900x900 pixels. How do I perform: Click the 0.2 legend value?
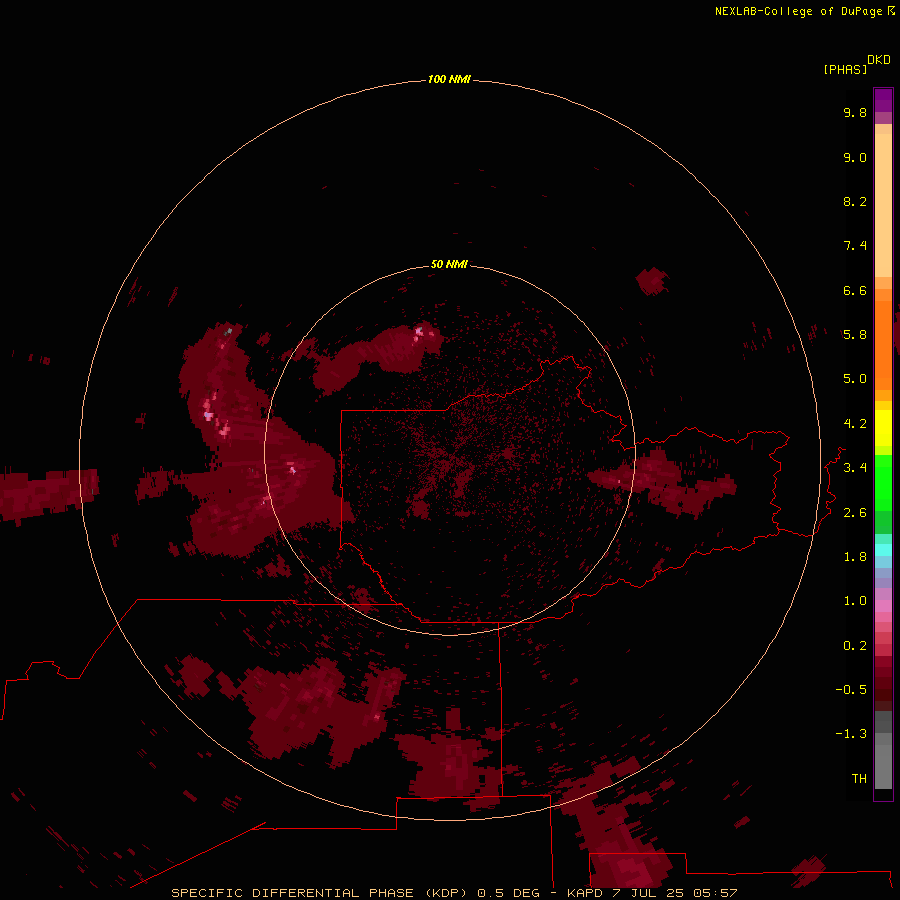point(855,646)
